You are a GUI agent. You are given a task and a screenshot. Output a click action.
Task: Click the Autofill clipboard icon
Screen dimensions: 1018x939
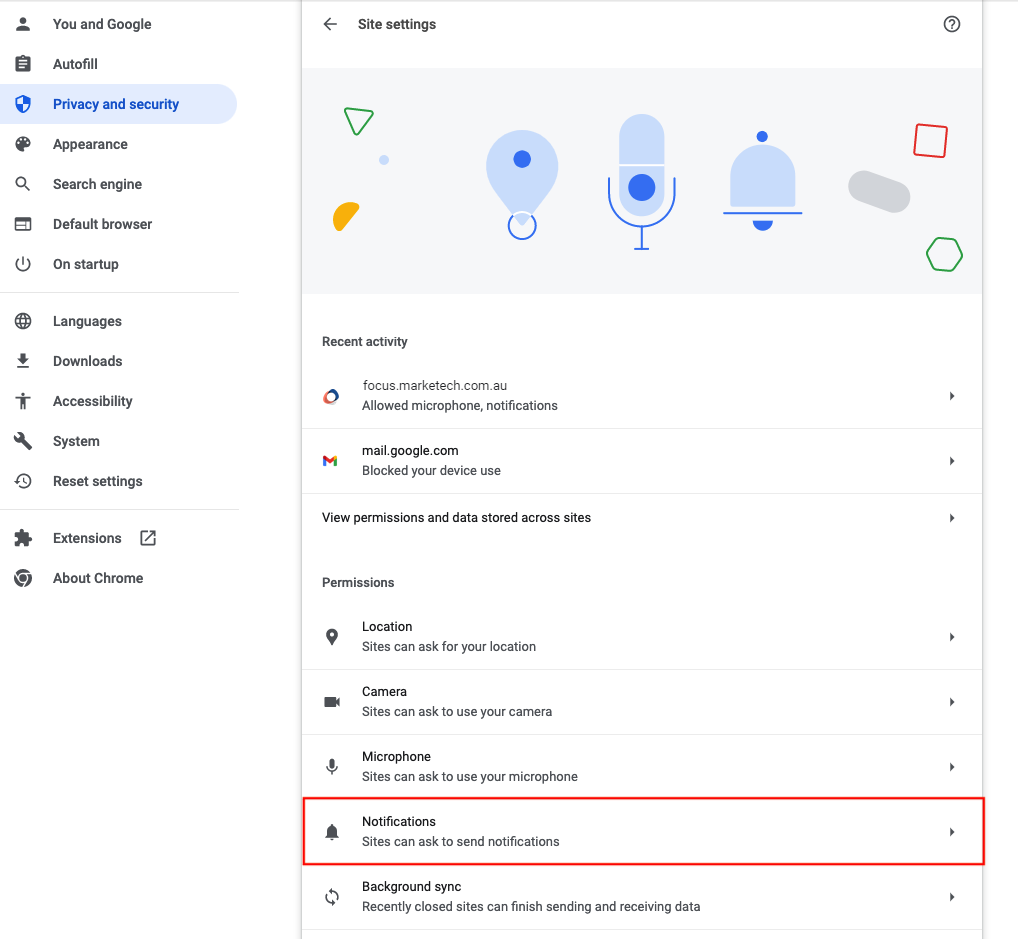23,64
